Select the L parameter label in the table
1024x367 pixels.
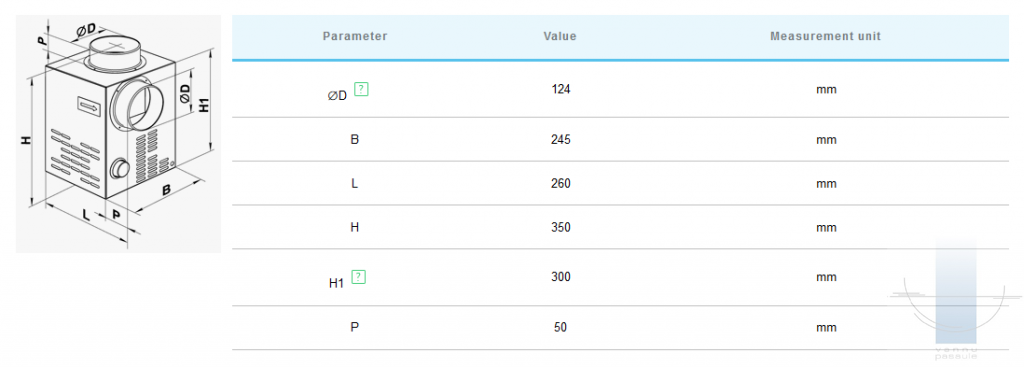pyautogui.click(x=355, y=184)
